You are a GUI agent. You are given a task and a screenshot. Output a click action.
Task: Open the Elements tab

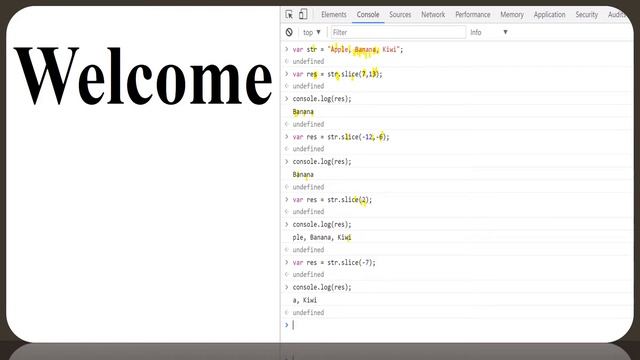coord(333,15)
